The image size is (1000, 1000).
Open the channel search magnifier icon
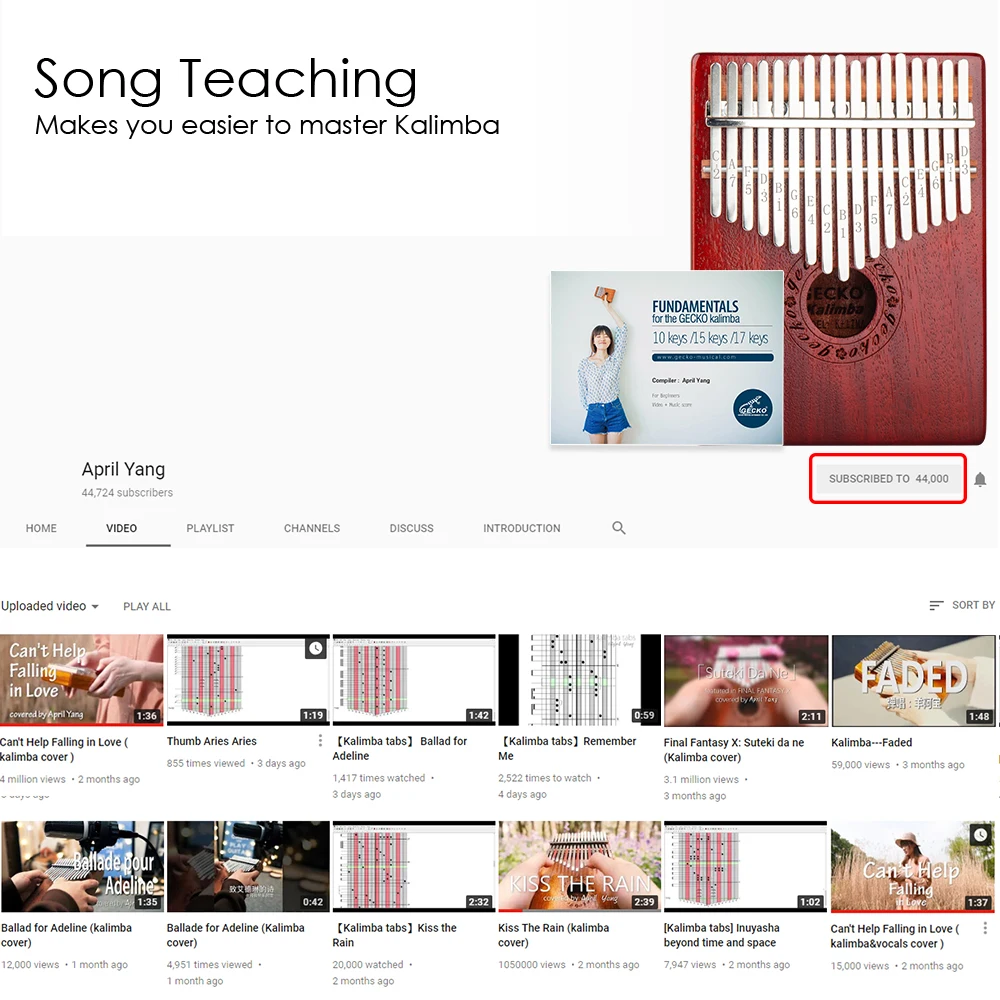tap(619, 528)
